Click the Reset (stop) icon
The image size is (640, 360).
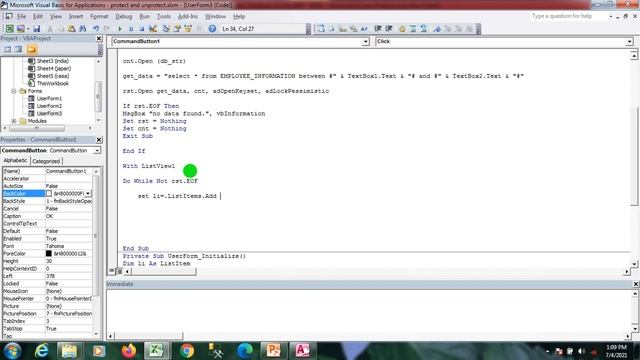pos(142,29)
